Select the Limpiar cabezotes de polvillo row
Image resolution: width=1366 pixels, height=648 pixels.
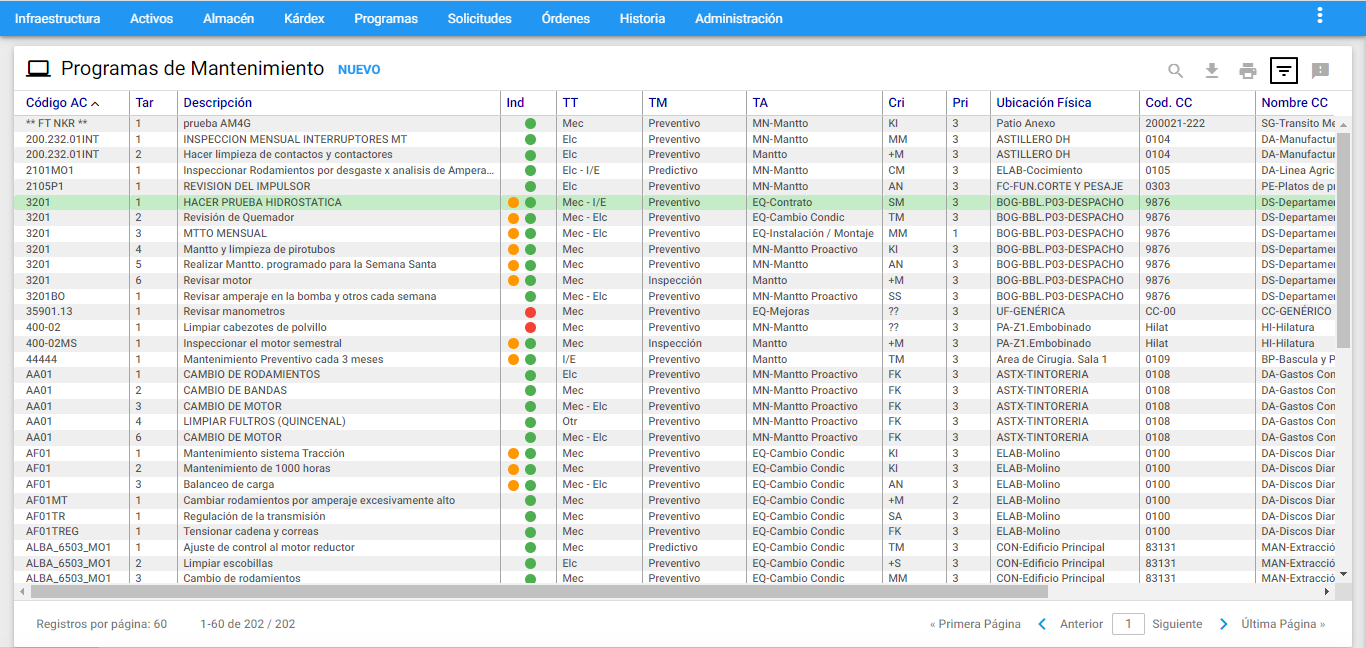click(677, 328)
